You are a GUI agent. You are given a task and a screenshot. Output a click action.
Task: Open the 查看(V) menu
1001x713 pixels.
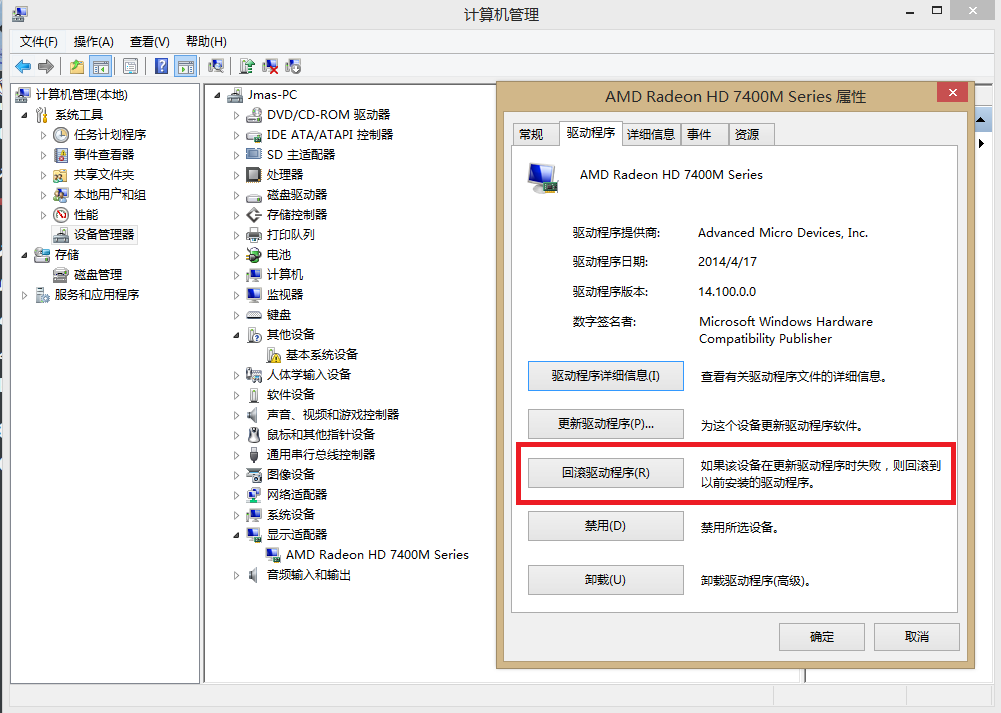(x=149, y=41)
